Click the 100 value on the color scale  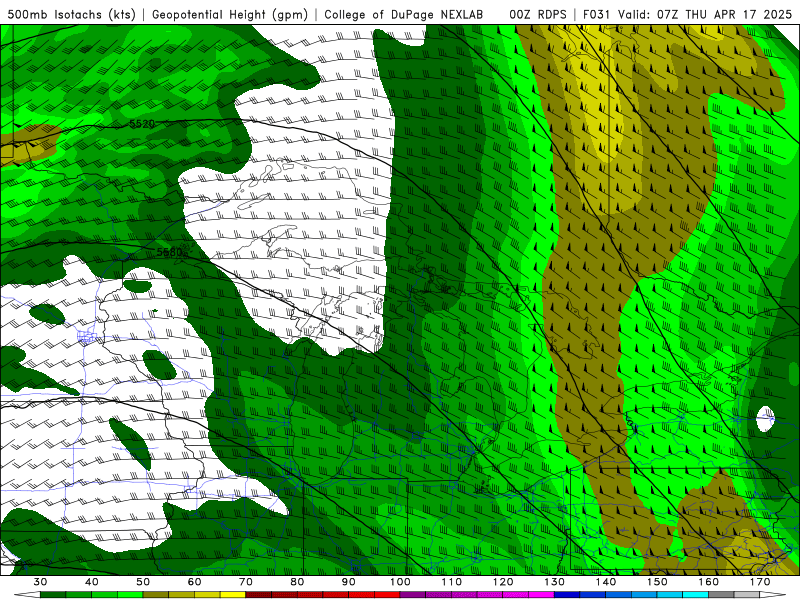click(400, 582)
